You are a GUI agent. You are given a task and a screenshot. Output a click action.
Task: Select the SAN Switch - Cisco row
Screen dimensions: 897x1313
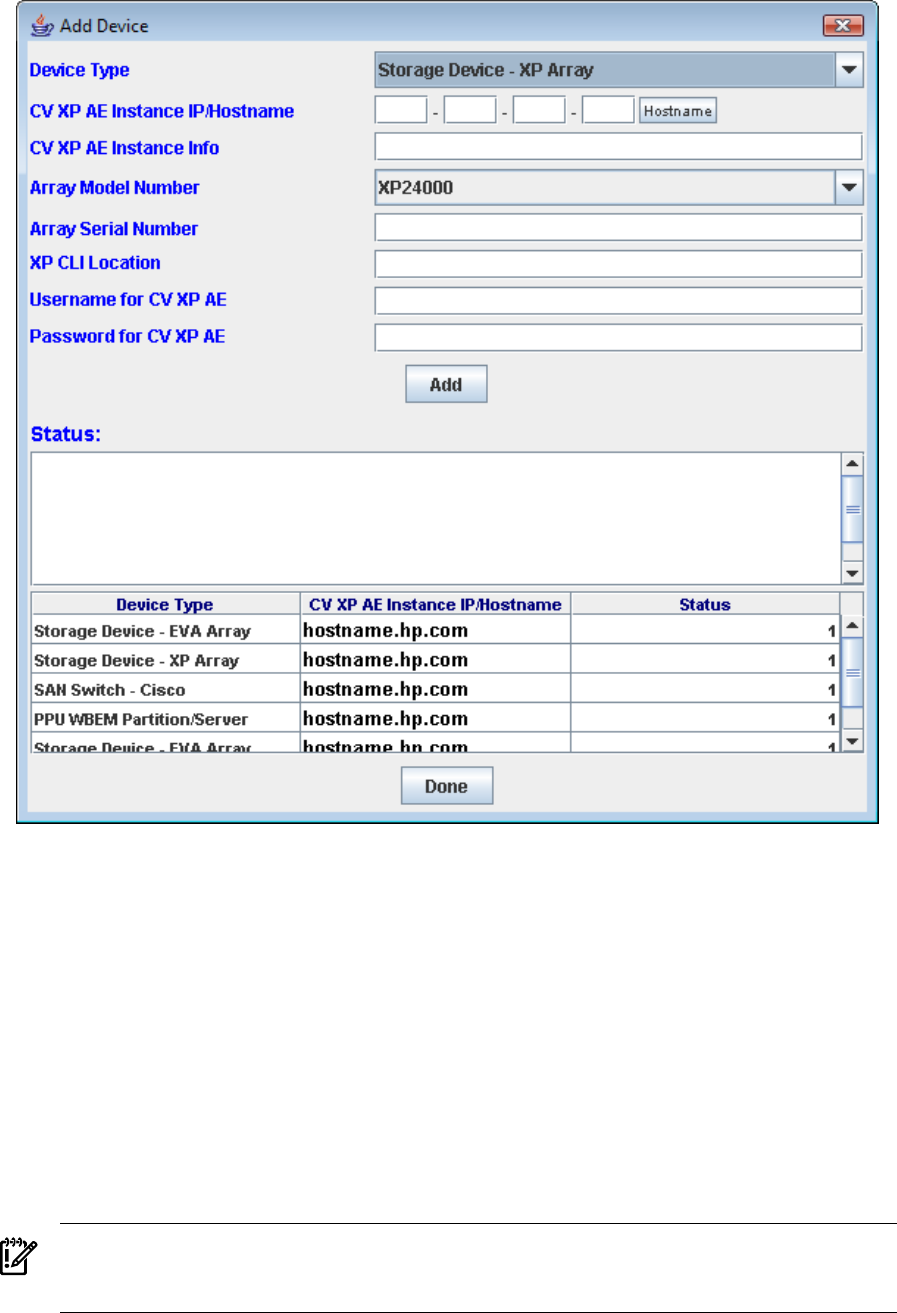436,689
